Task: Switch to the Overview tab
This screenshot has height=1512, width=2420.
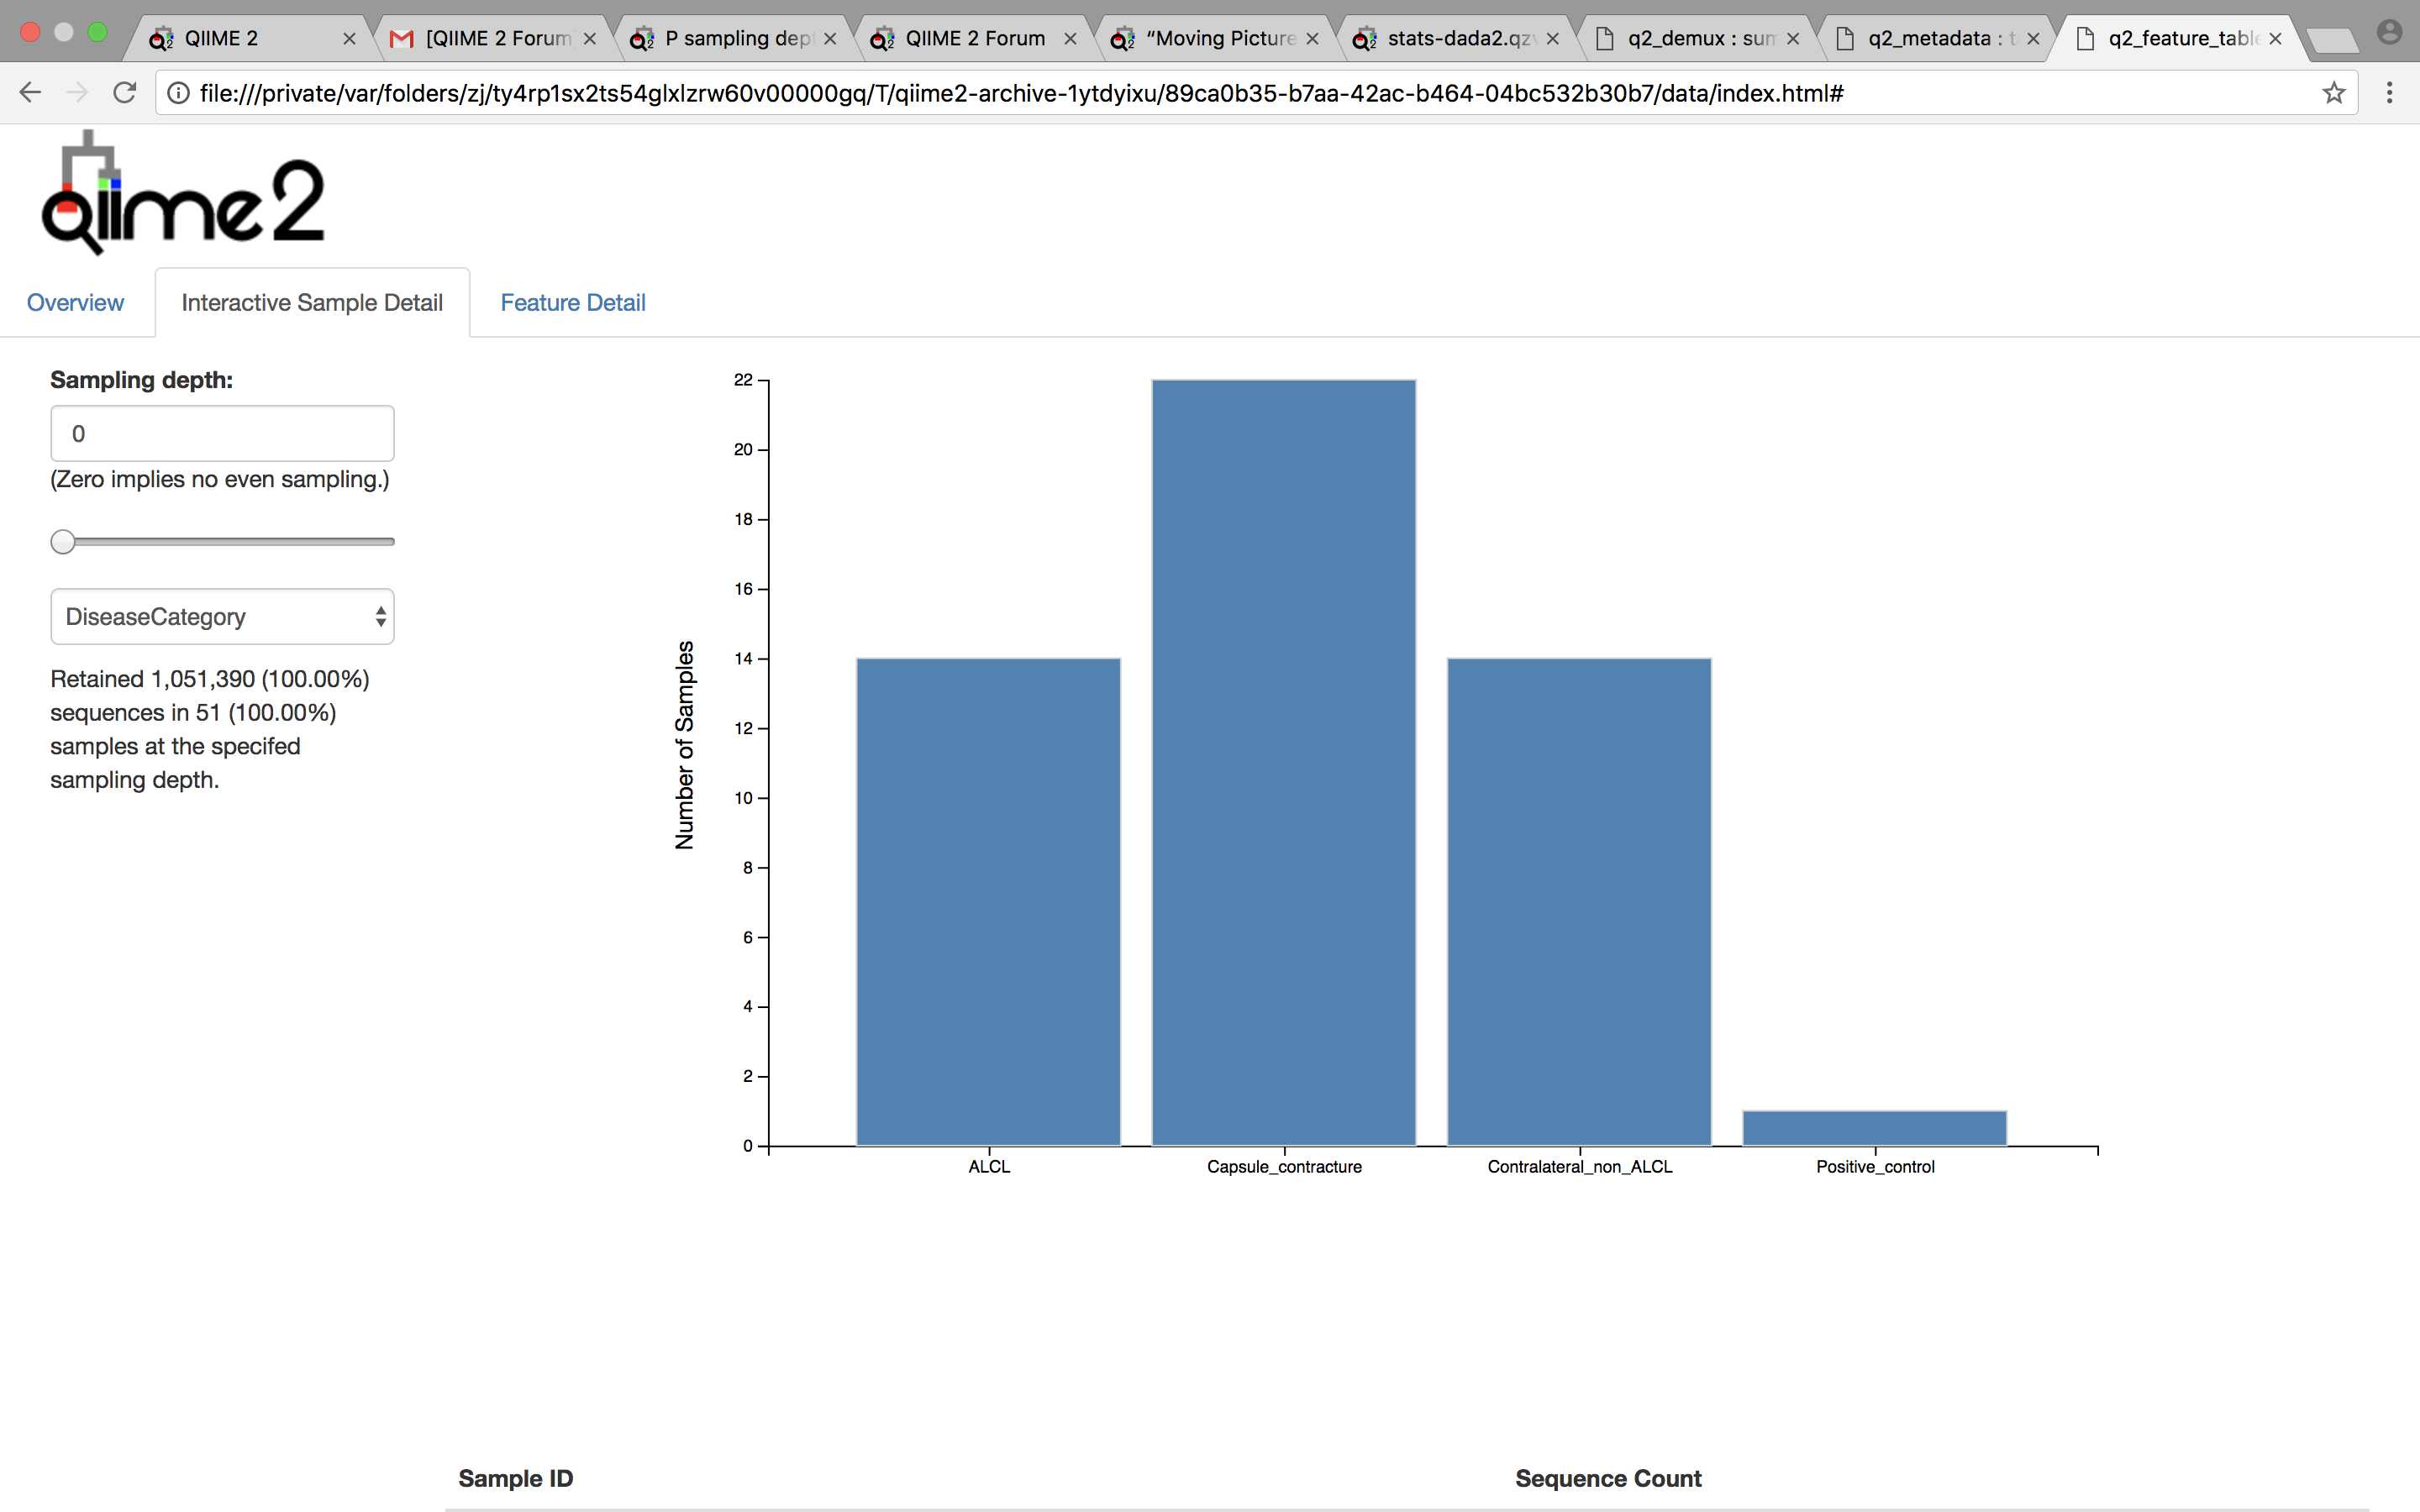Action: [x=75, y=302]
